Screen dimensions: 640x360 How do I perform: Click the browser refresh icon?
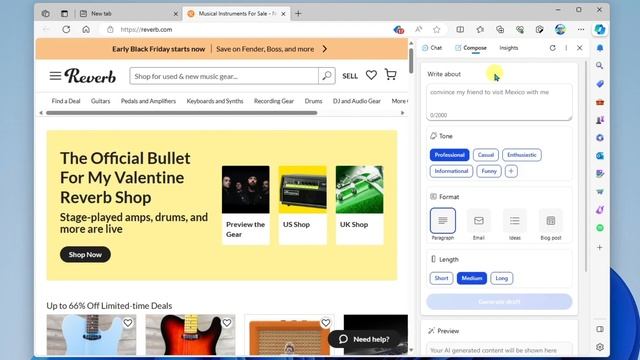point(66,29)
